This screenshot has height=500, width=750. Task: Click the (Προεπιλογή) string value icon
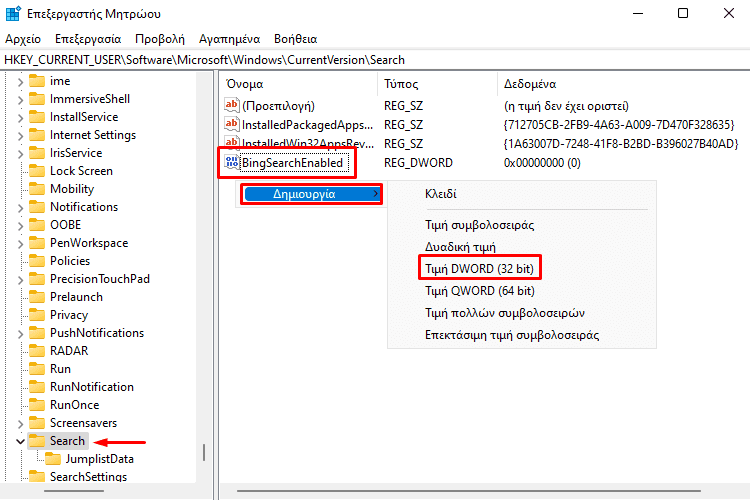click(232, 105)
